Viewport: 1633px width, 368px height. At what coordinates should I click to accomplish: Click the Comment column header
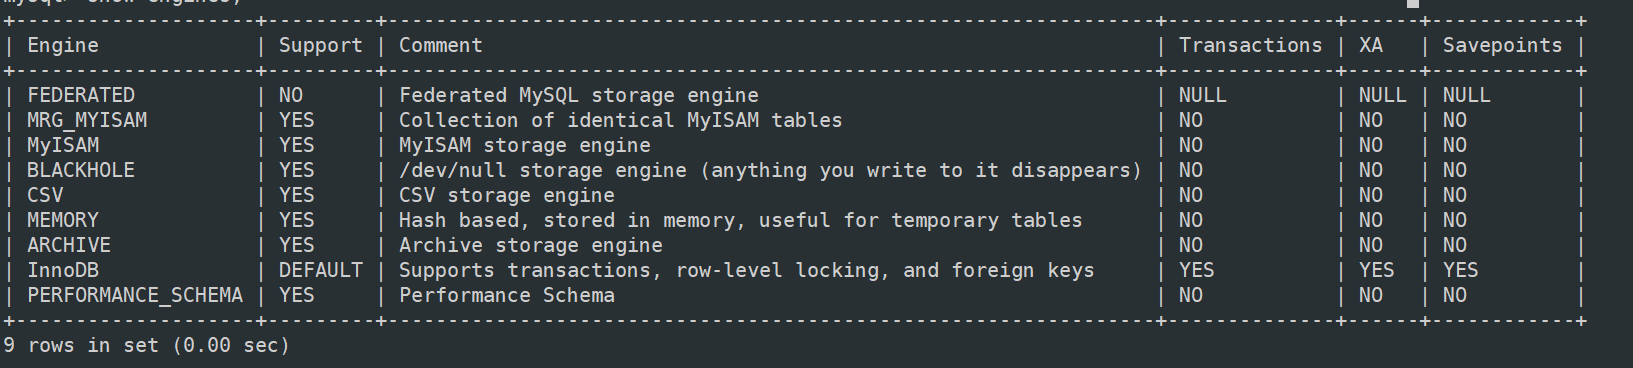pos(440,45)
